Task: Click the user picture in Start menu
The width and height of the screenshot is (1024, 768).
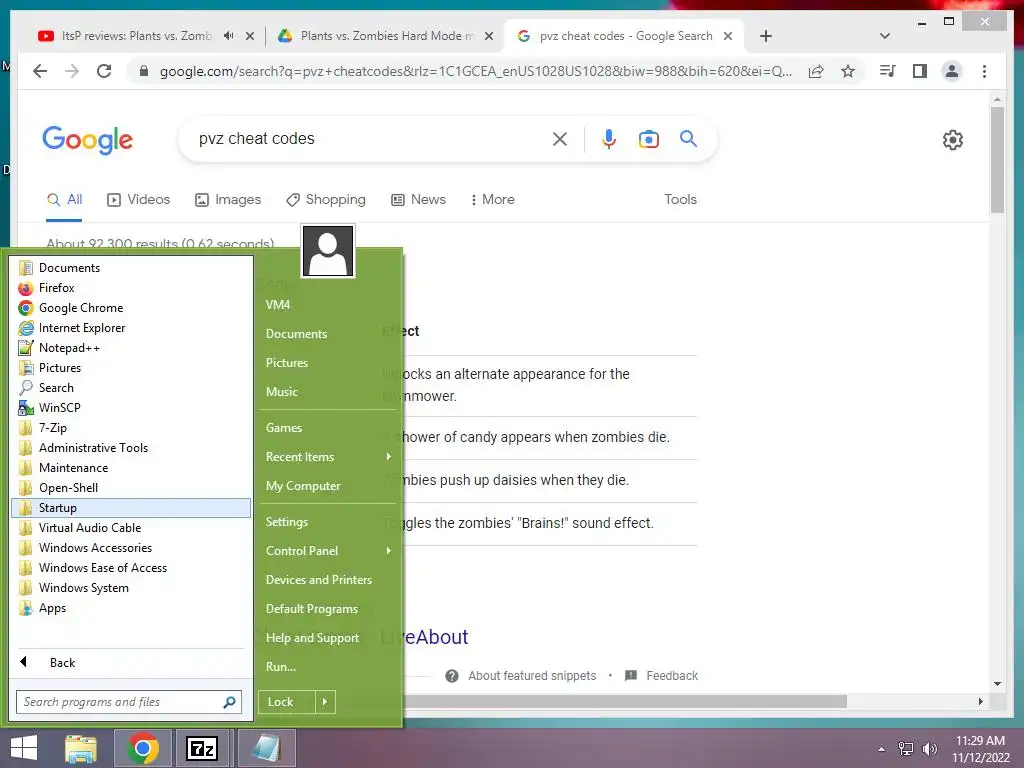Action: click(328, 251)
